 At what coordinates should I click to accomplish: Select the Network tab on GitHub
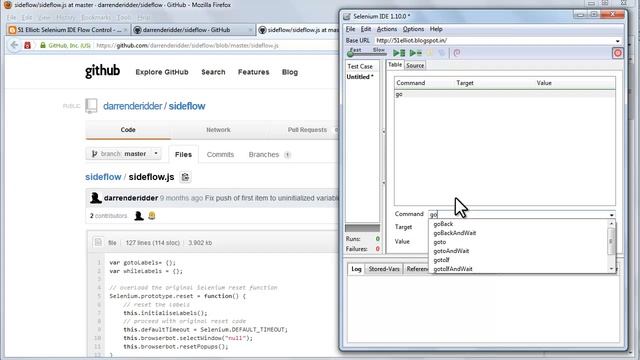tap(218, 130)
